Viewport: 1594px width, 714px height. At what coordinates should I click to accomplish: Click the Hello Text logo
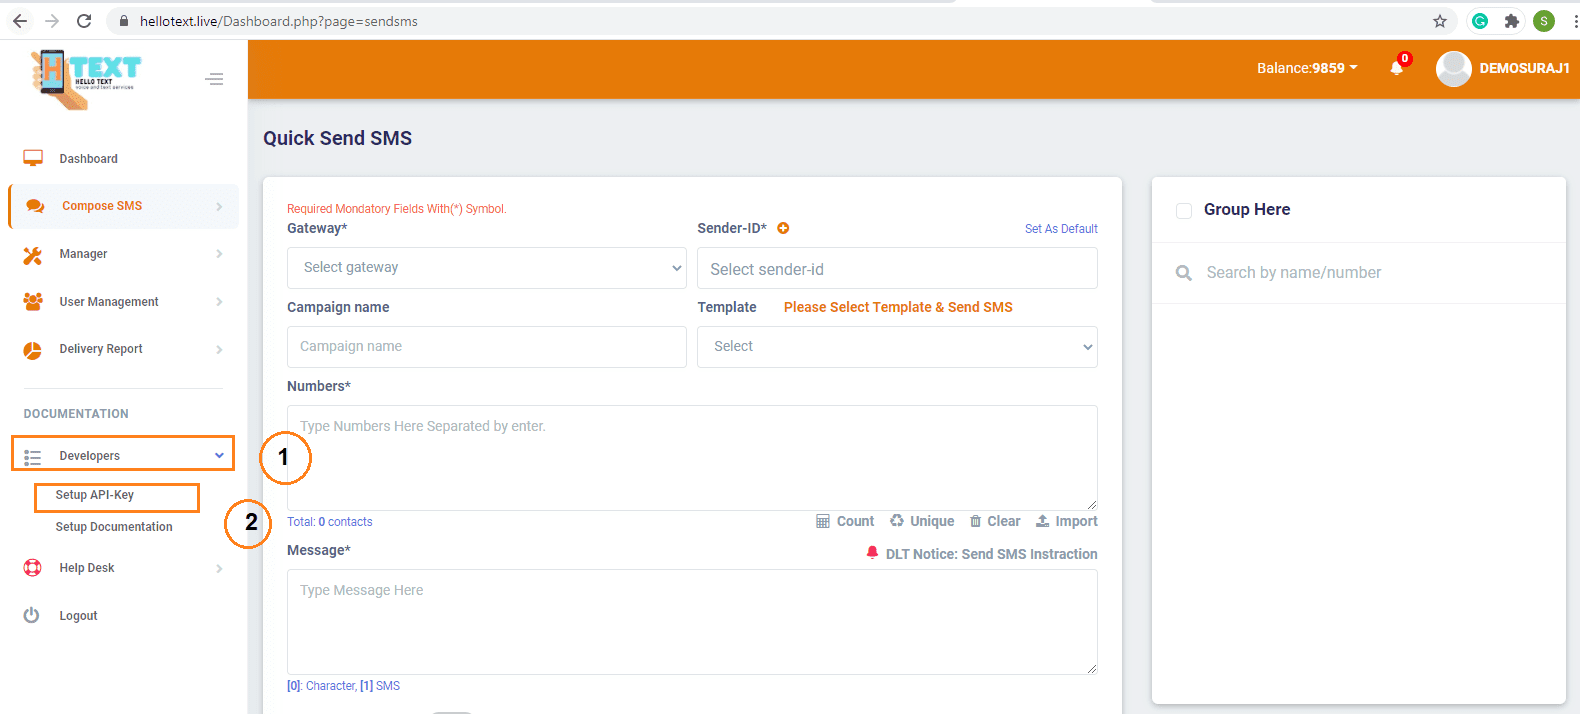point(86,78)
